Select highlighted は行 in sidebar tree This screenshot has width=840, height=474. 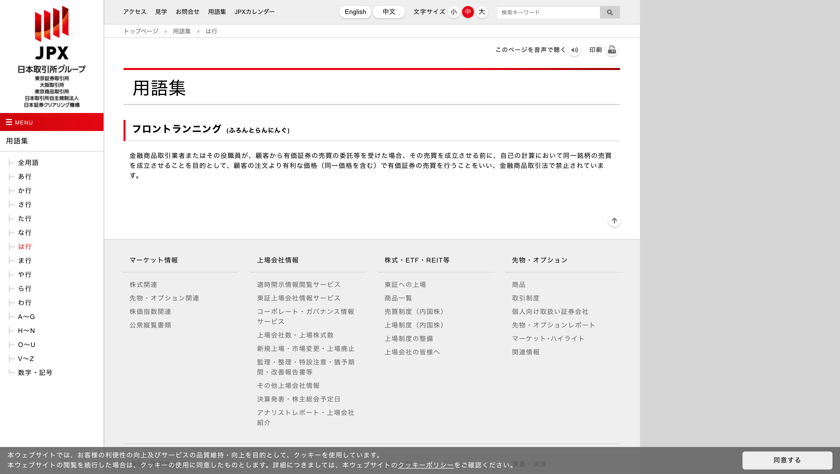coord(25,246)
